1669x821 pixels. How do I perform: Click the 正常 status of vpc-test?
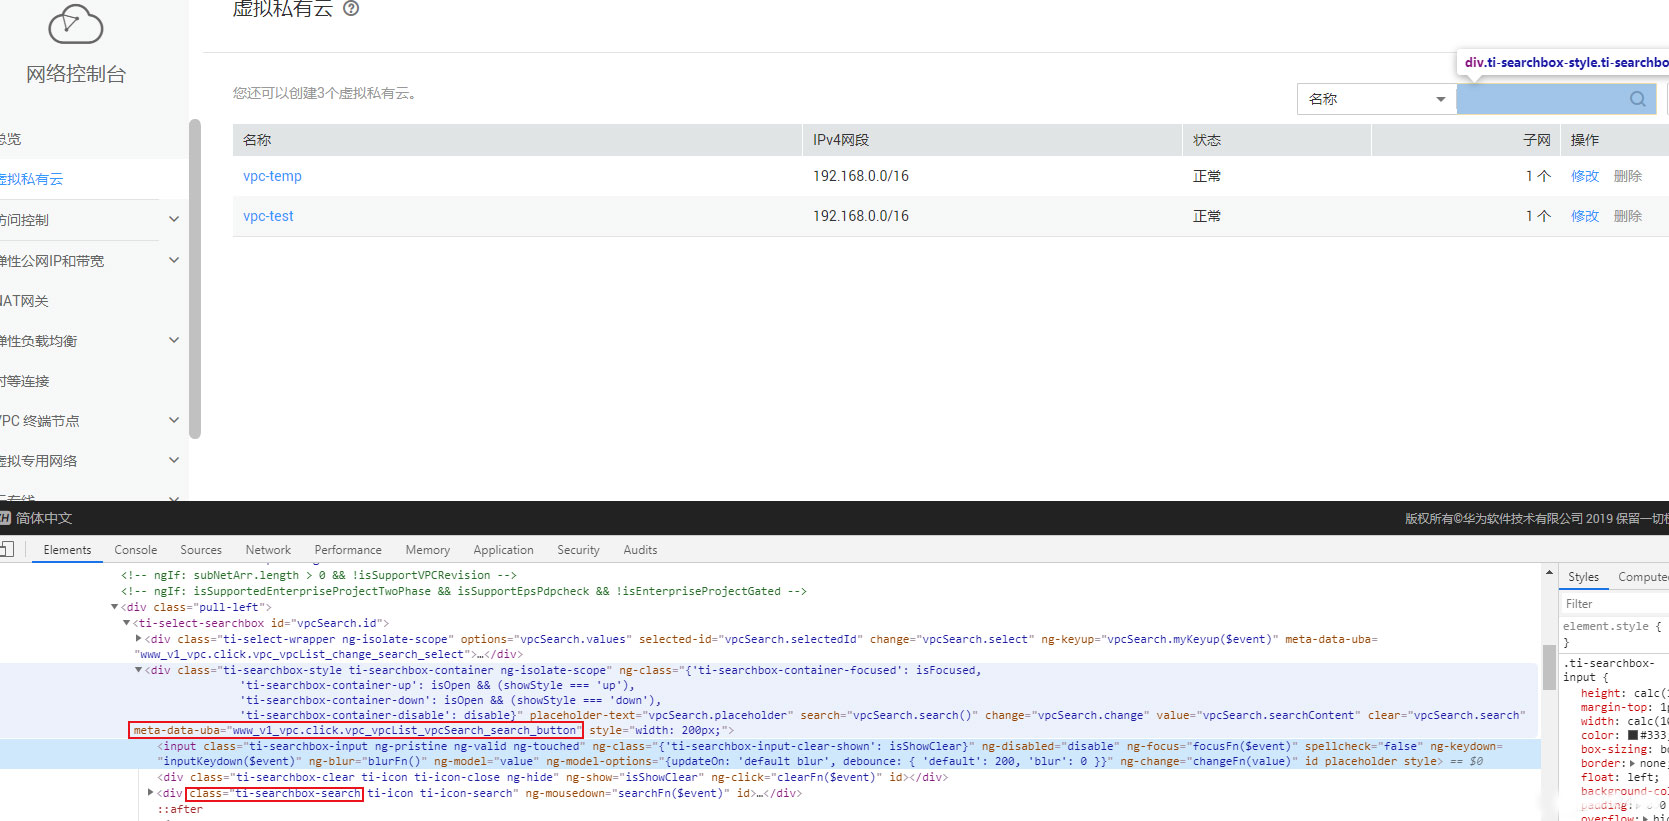1207,216
